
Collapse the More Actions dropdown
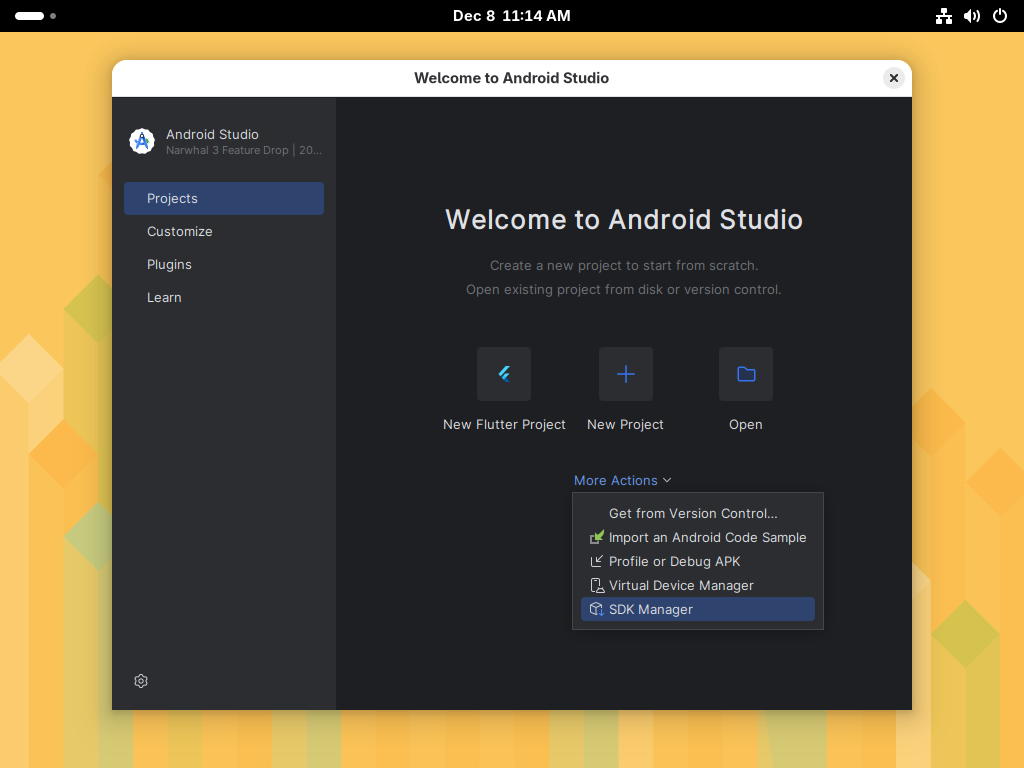(622, 480)
